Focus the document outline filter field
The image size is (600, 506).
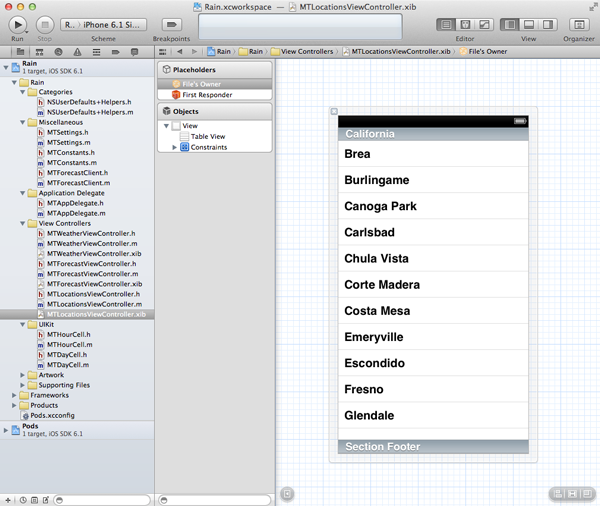coord(215,500)
